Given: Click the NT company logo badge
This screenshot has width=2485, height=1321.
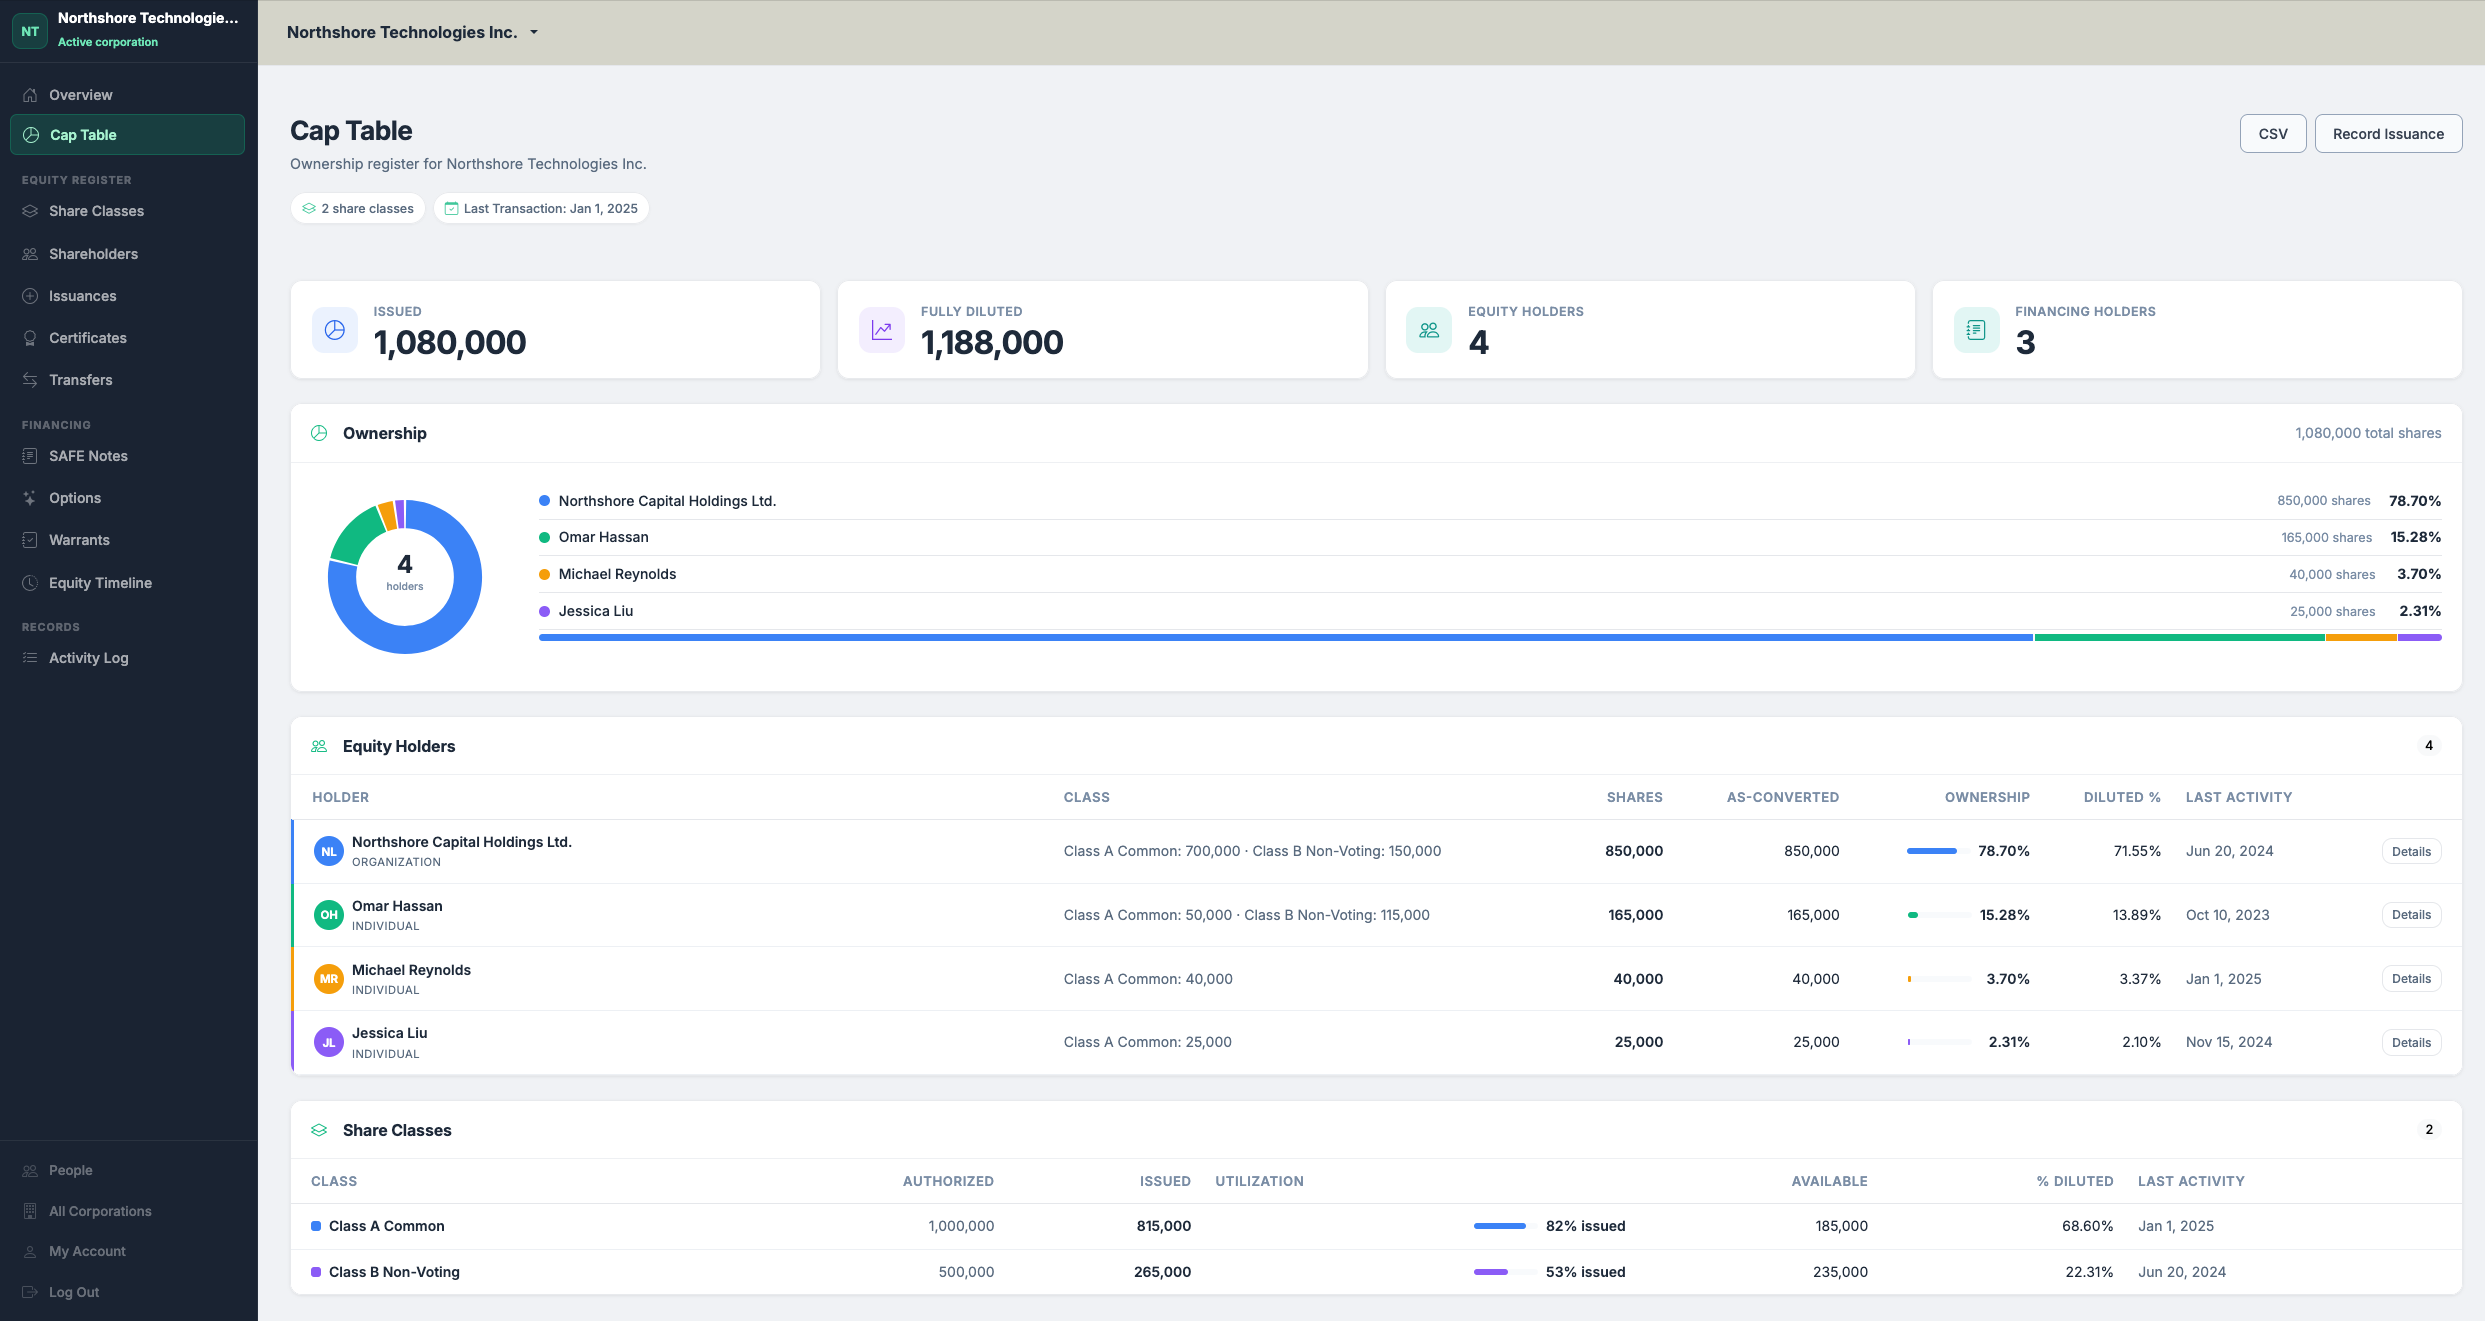Looking at the screenshot, I should (30, 31).
